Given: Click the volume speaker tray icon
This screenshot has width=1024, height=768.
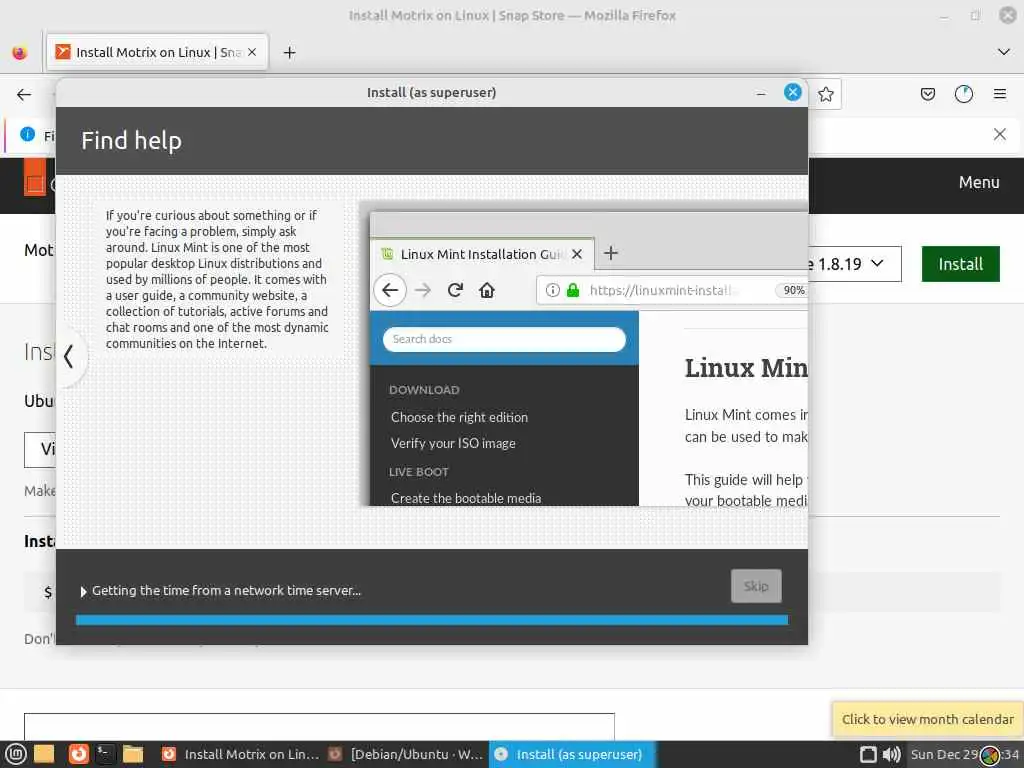Looking at the screenshot, I should click(x=891, y=754).
